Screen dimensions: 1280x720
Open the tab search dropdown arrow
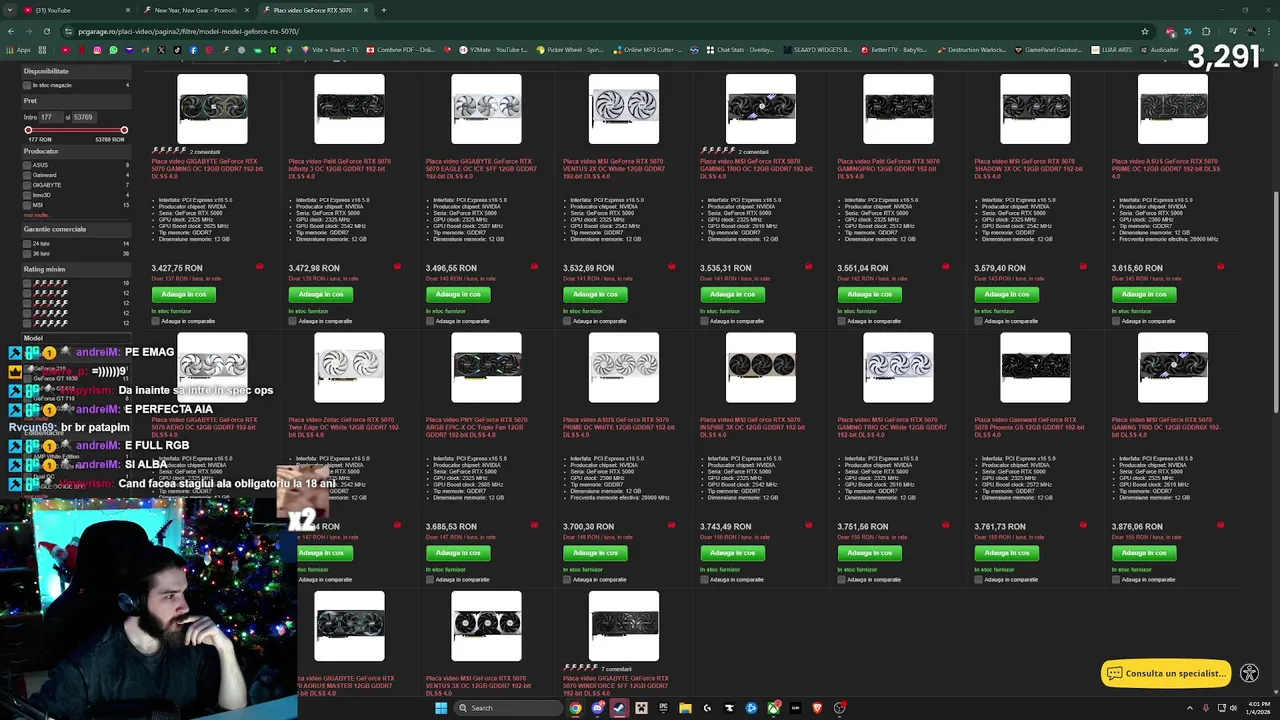[x=12, y=10]
